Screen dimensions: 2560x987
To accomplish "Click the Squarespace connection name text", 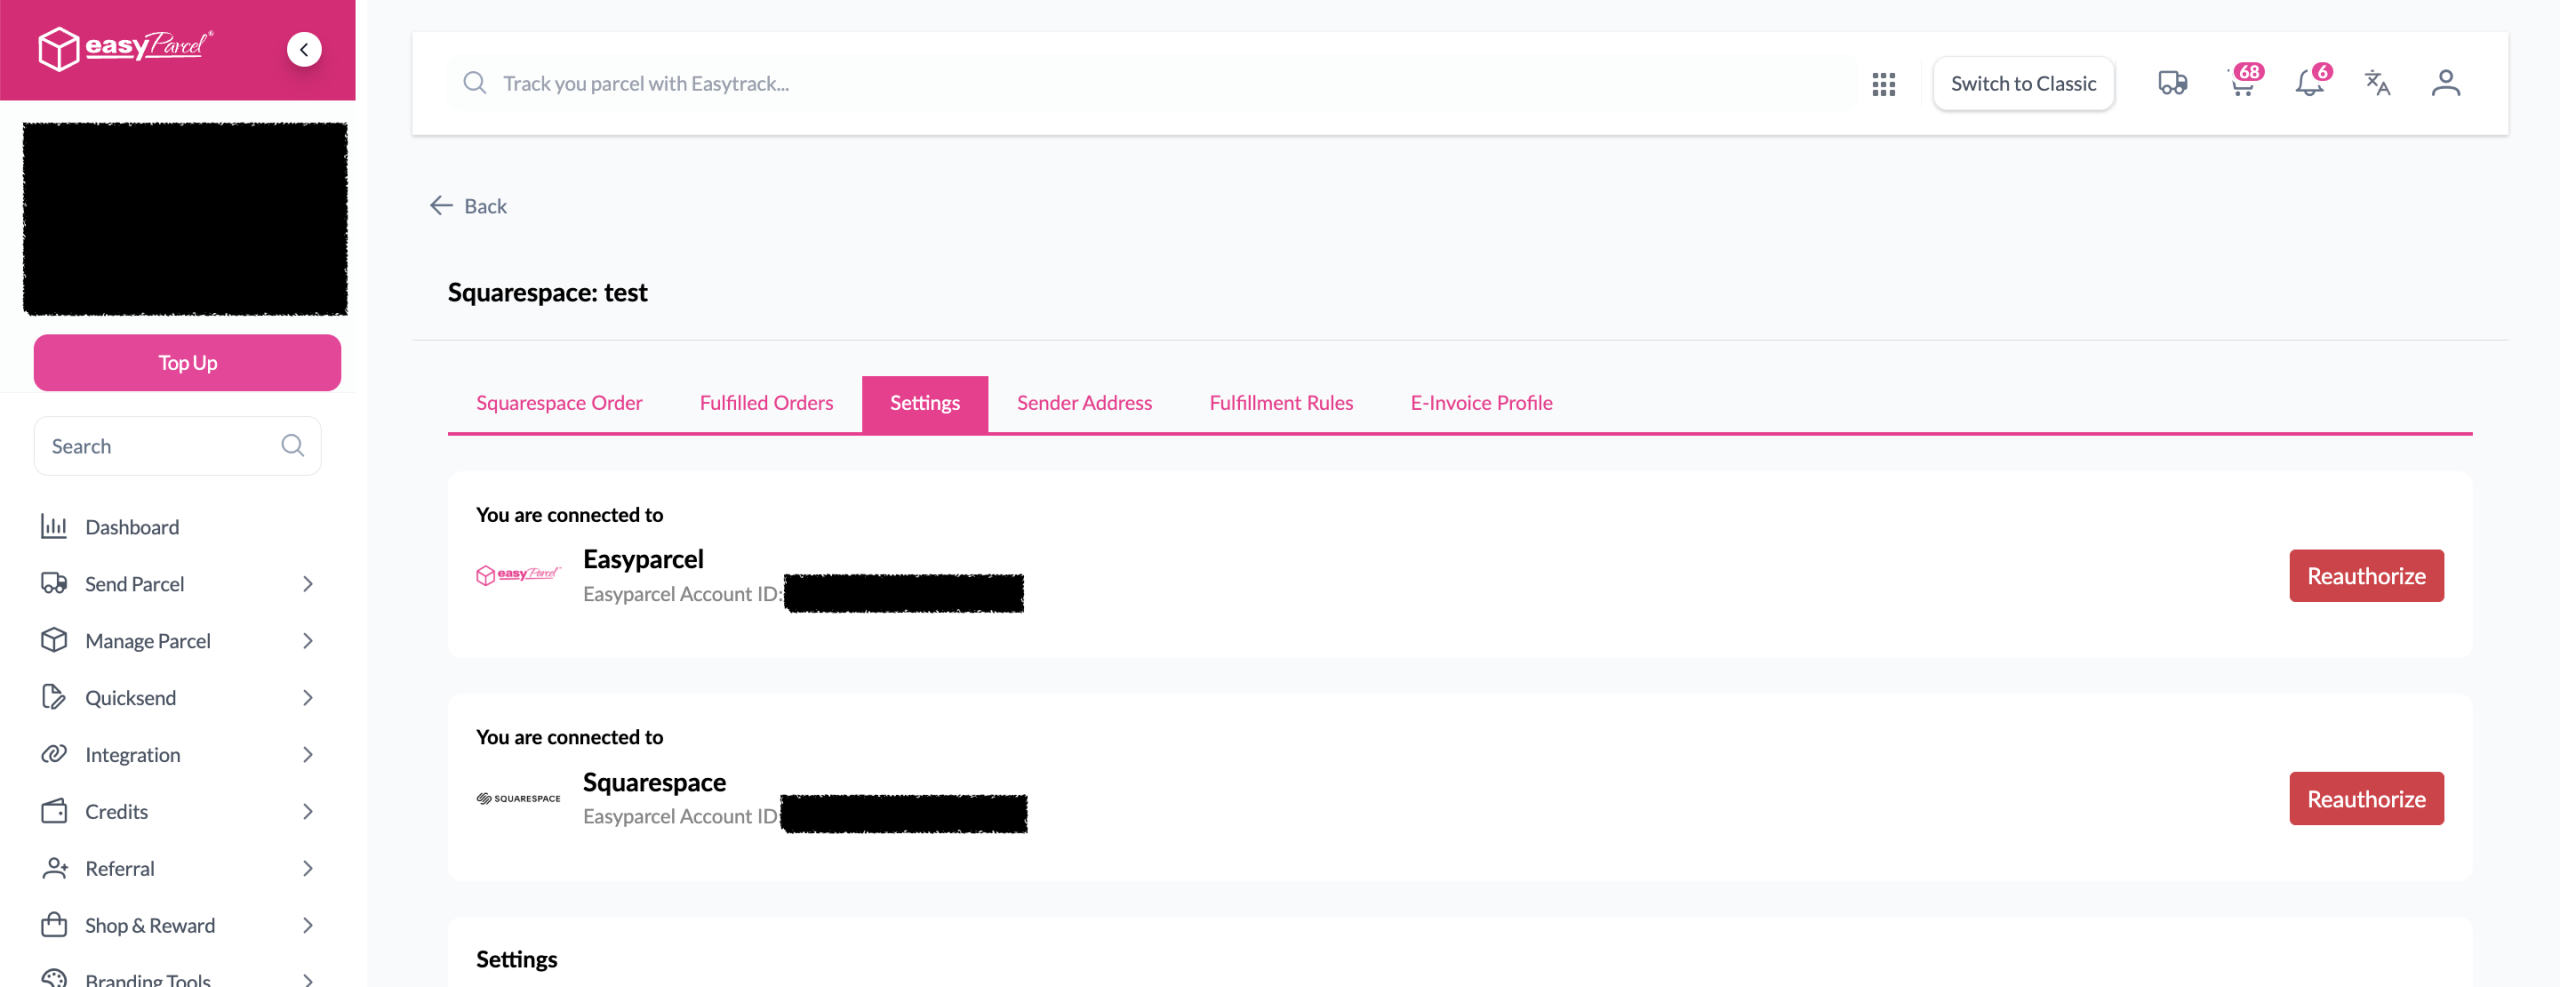I will [654, 782].
